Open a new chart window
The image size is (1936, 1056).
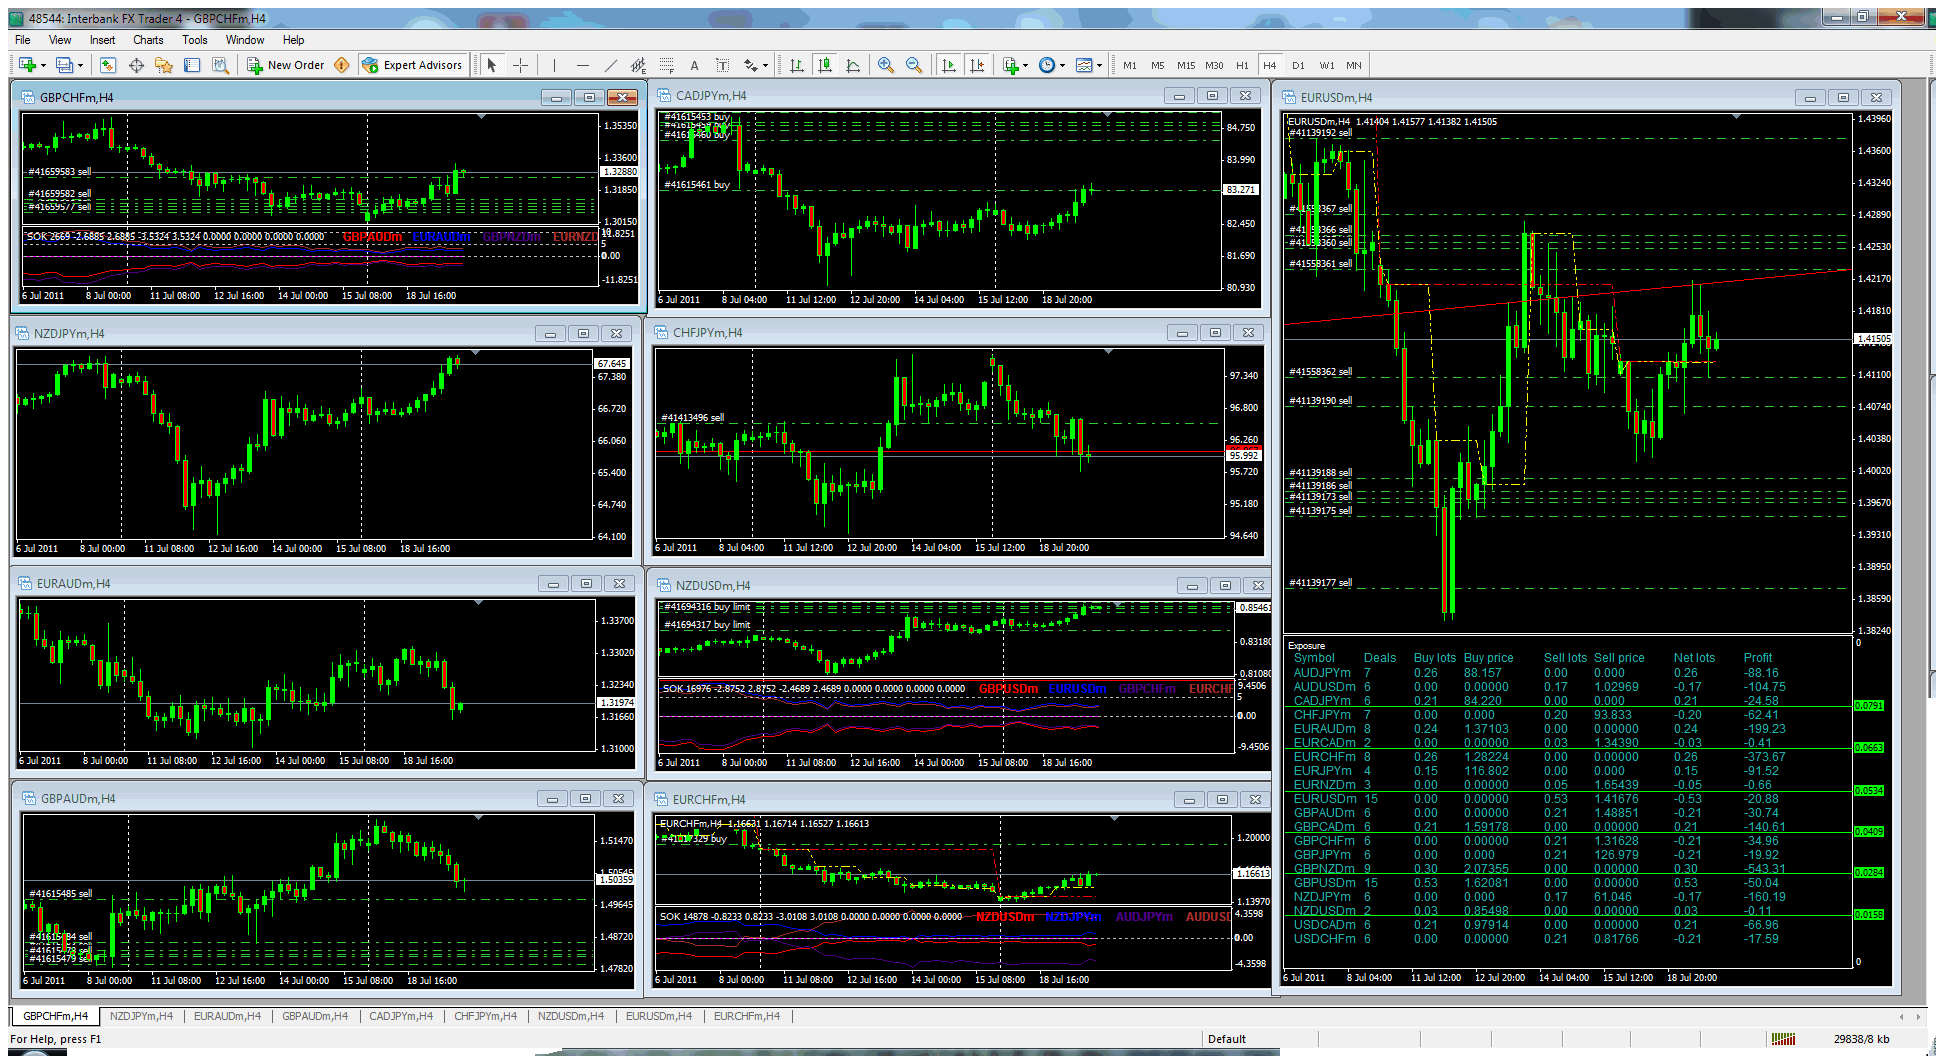27,65
